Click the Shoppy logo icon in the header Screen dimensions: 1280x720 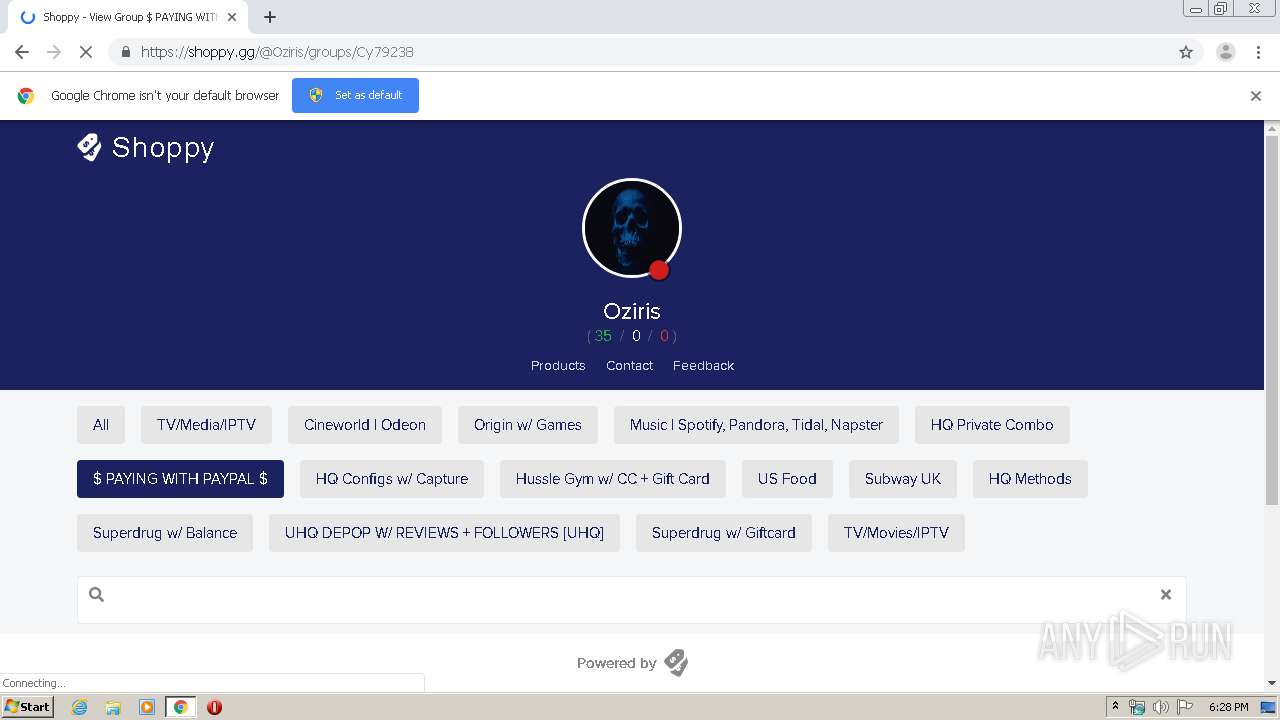90,147
